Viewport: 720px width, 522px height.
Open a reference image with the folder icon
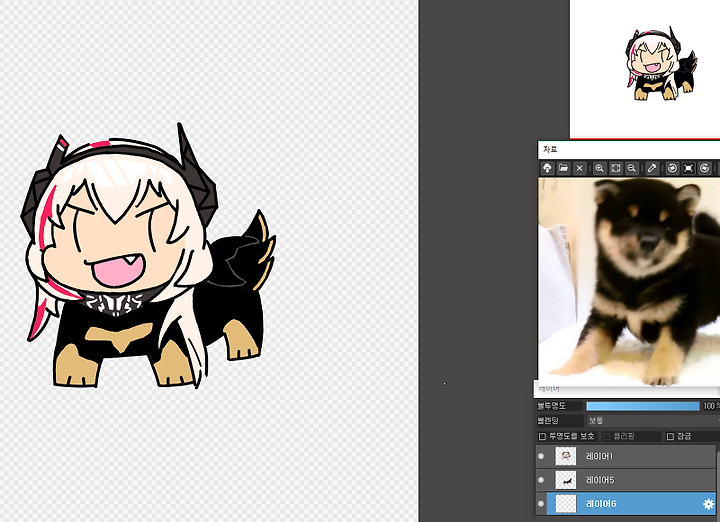[563, 168]
